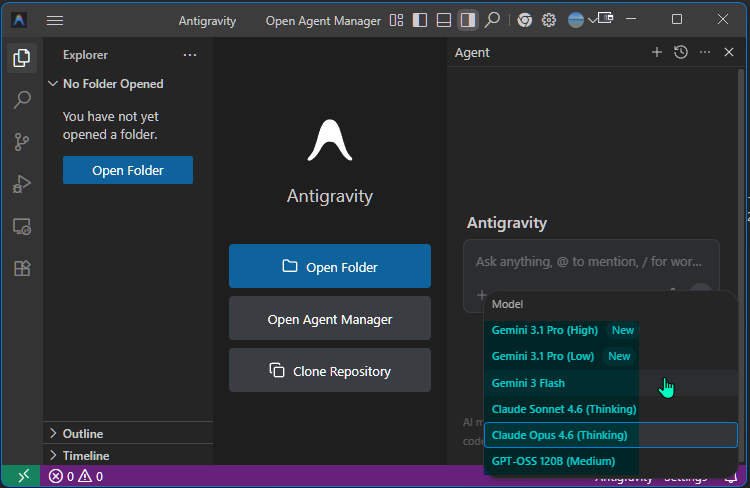This screenshot has height=488, width=750.
Task: Open the settings gear in title bar
Action: pos(549,20)
